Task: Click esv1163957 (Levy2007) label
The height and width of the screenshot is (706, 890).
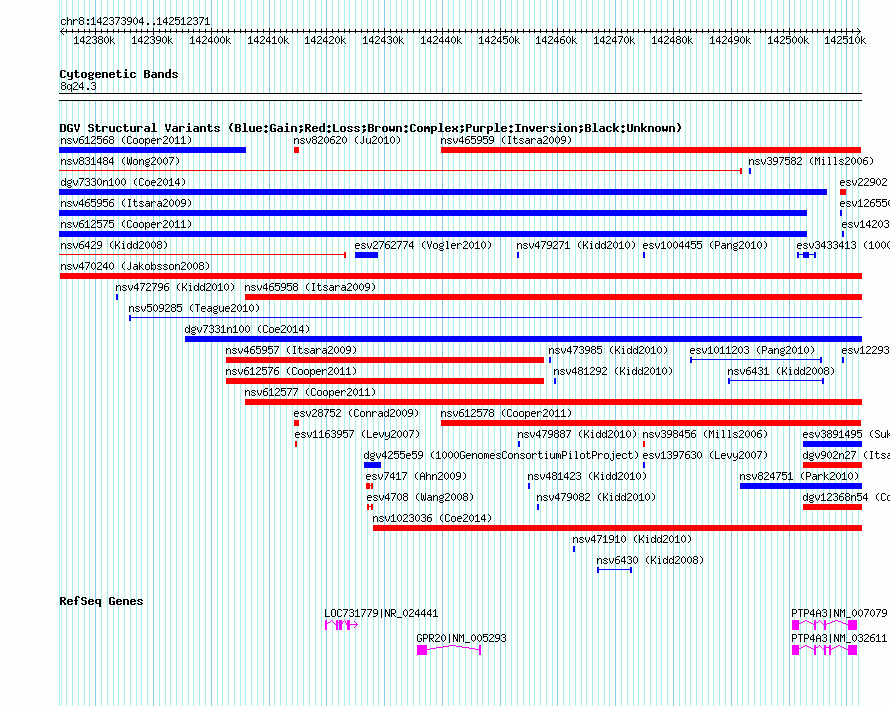Action: click(x=357, y=434)
